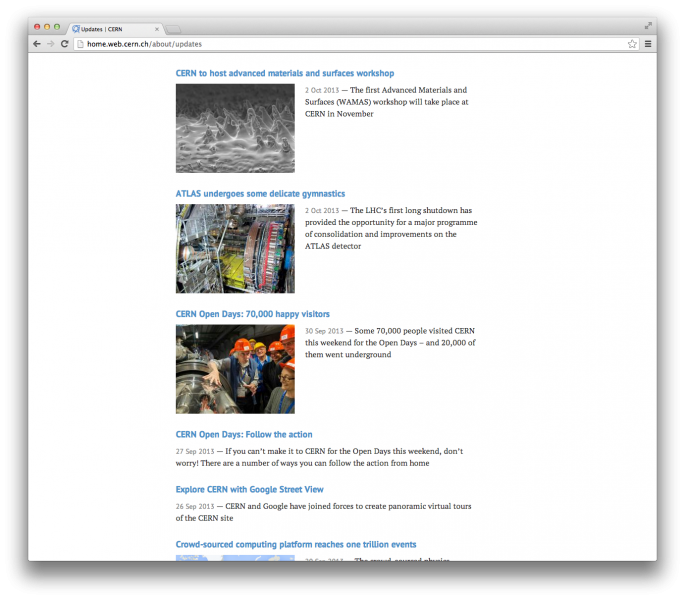The width and height of the screenshot is (685, 600).
Task: Click the green zoom window button
Action: 57,27
